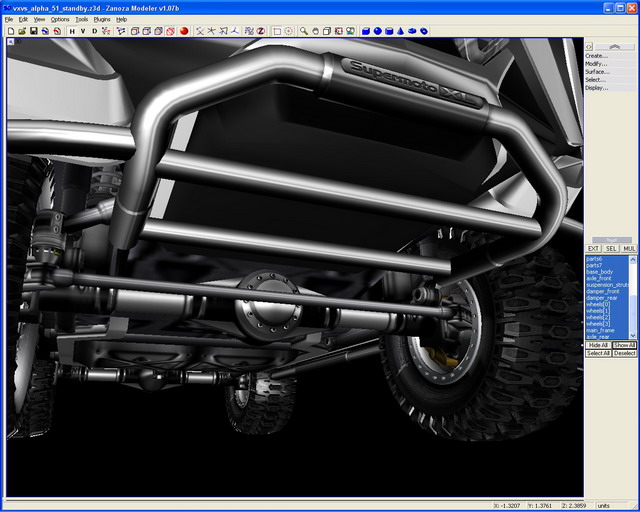Open the Tools menu
640x512 pixels.
(82, 19)
